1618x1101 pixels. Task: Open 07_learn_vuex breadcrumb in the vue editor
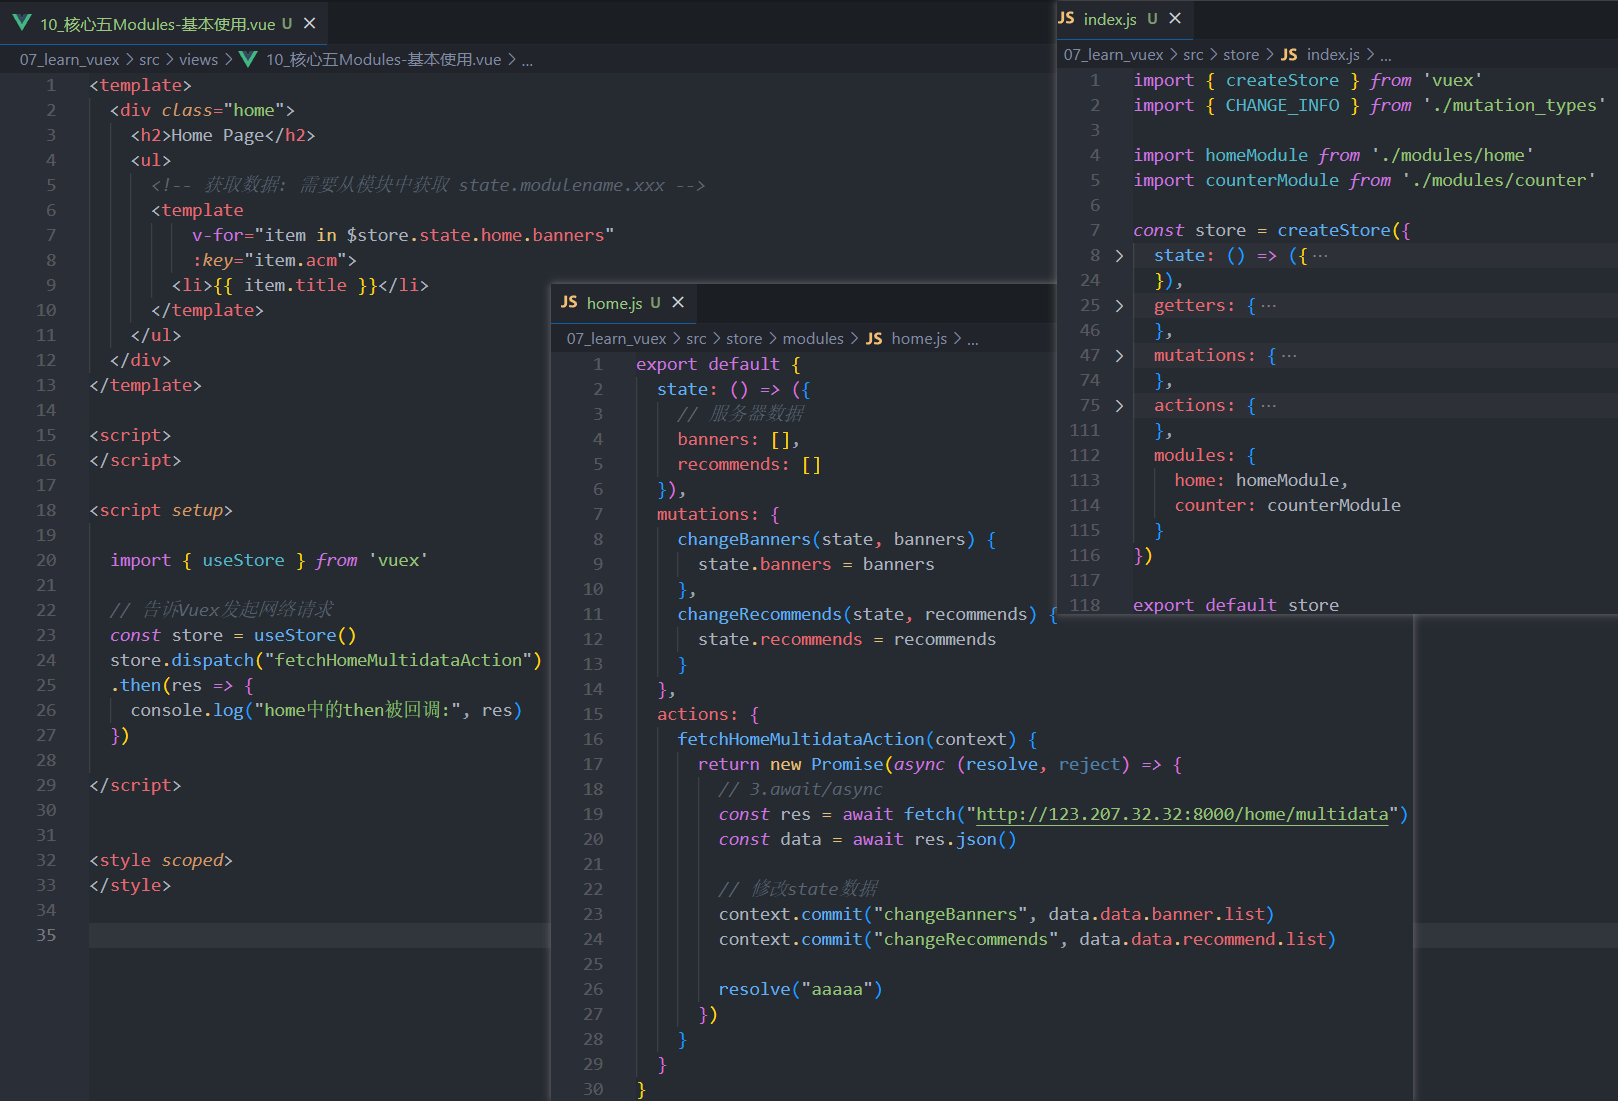(x=69, y=60)
